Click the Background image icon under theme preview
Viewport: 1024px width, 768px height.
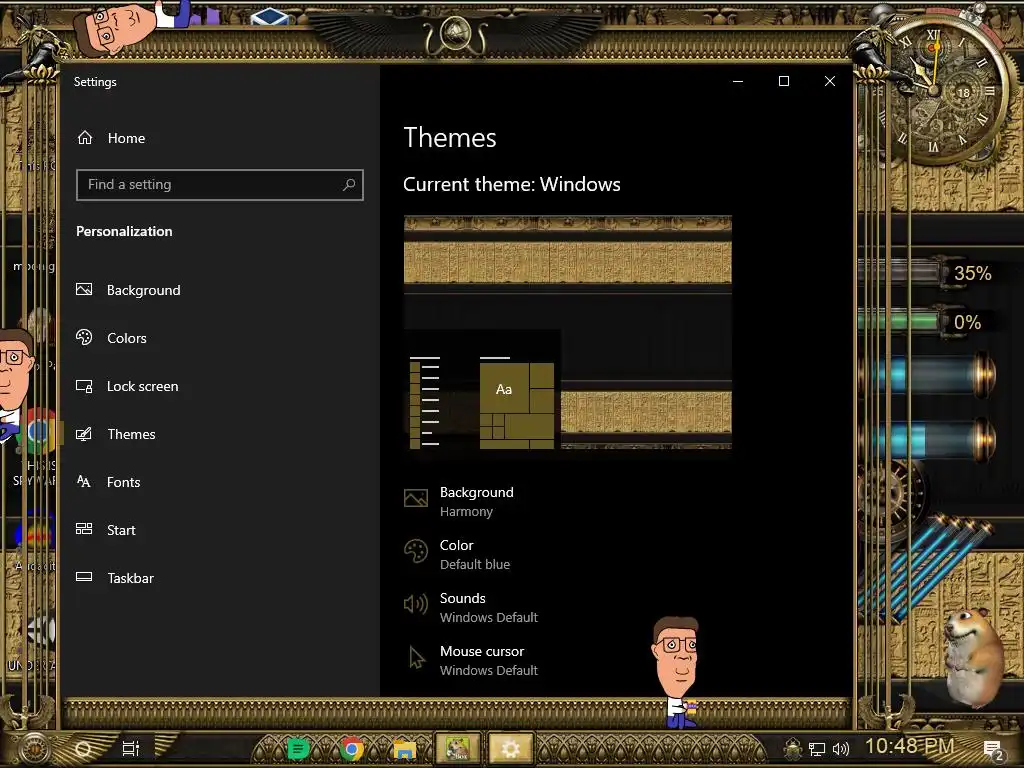point(416,499)
